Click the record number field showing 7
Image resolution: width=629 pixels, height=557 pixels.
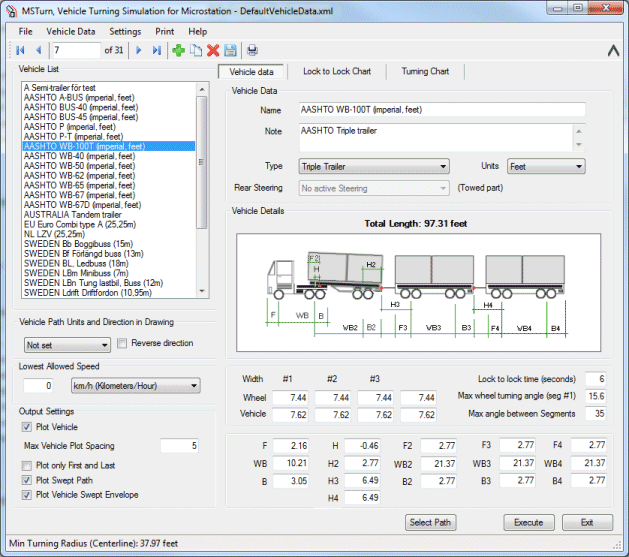(76, 50)
